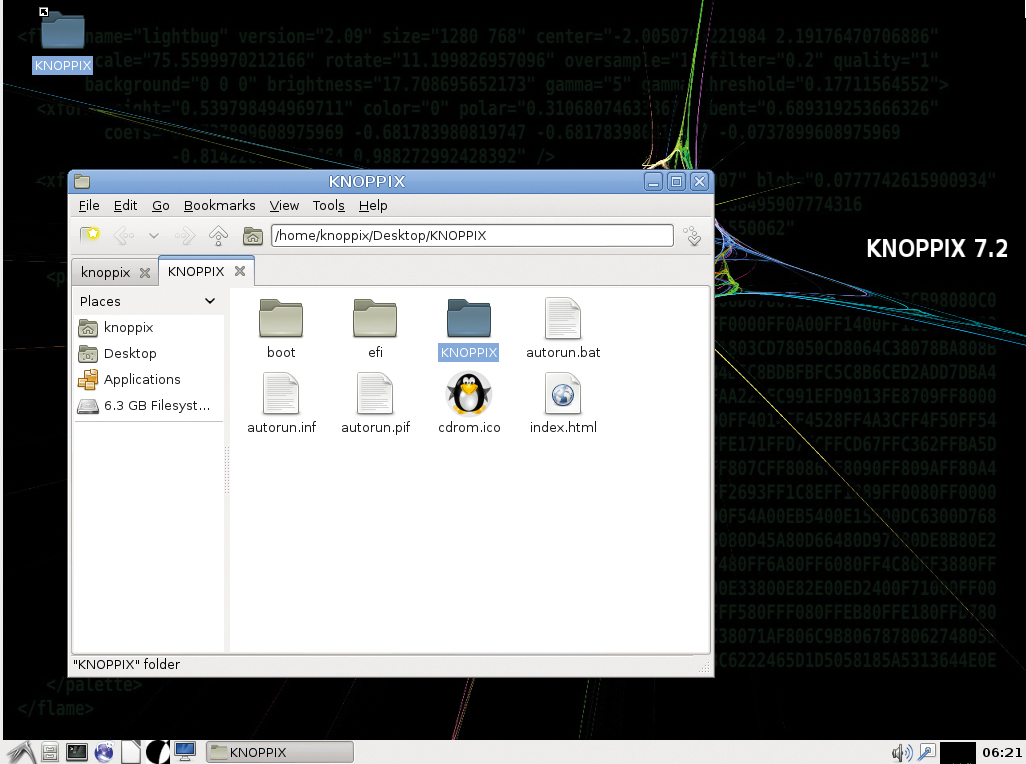This screenshot has width=1026, height=764.
Task: Click the black CPU monitor graph in tray
Action: [957, 753]
